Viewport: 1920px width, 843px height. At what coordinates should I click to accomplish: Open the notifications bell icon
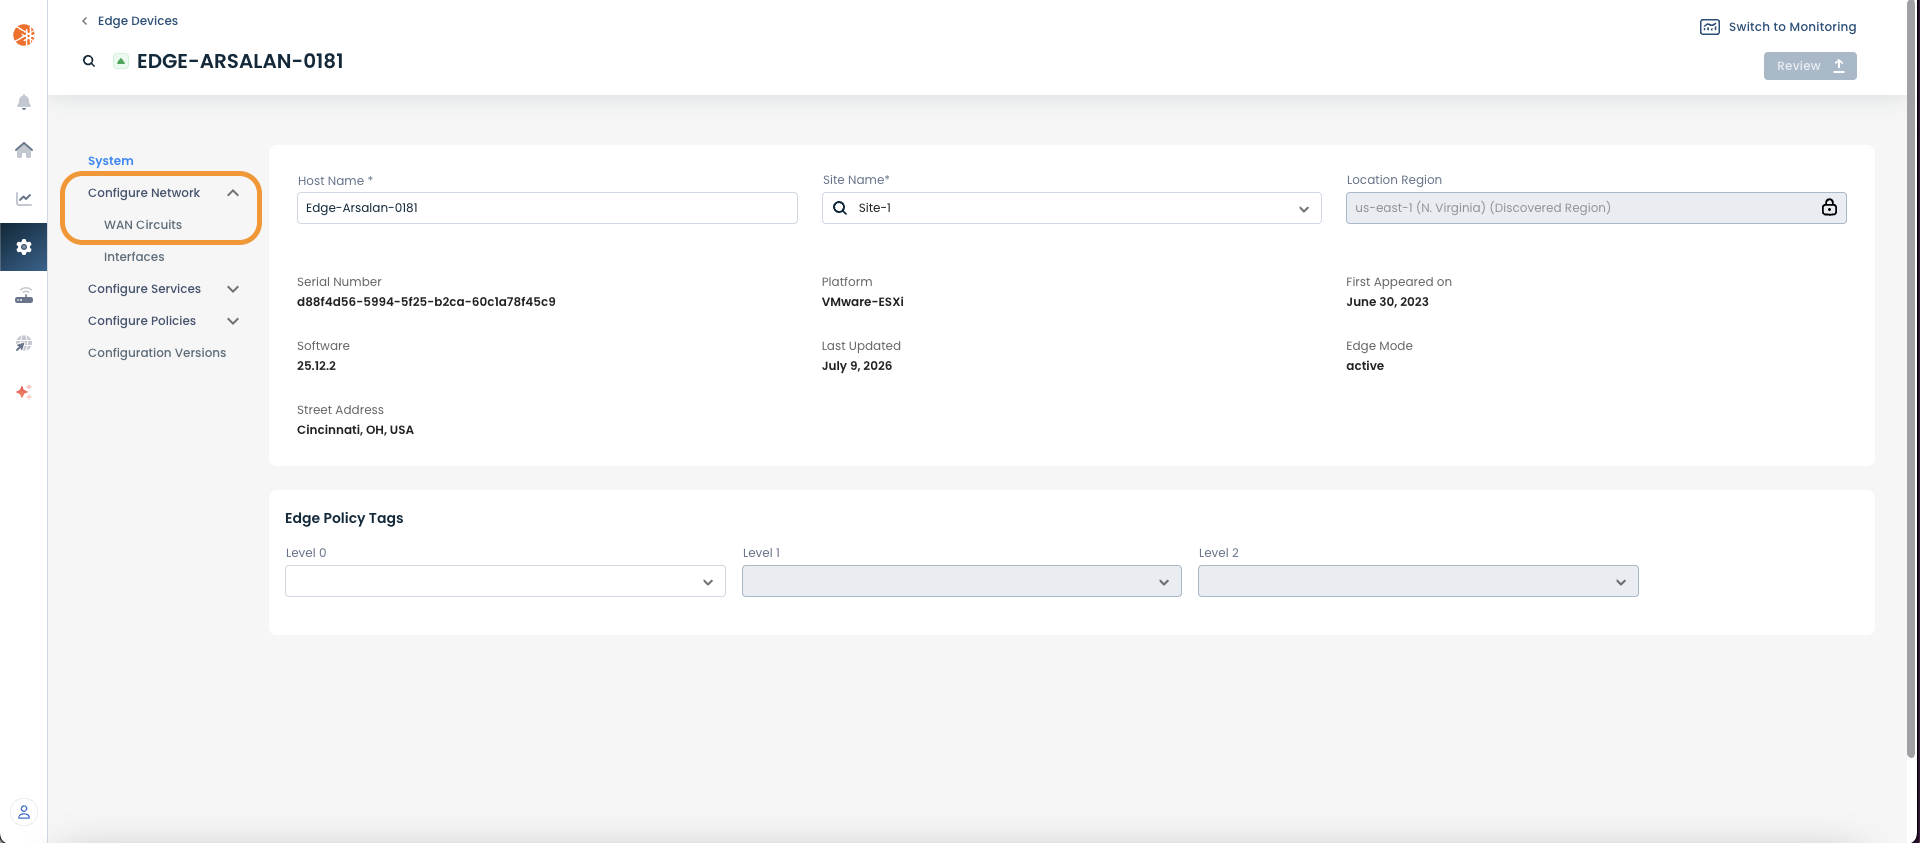tap(24, 102)
